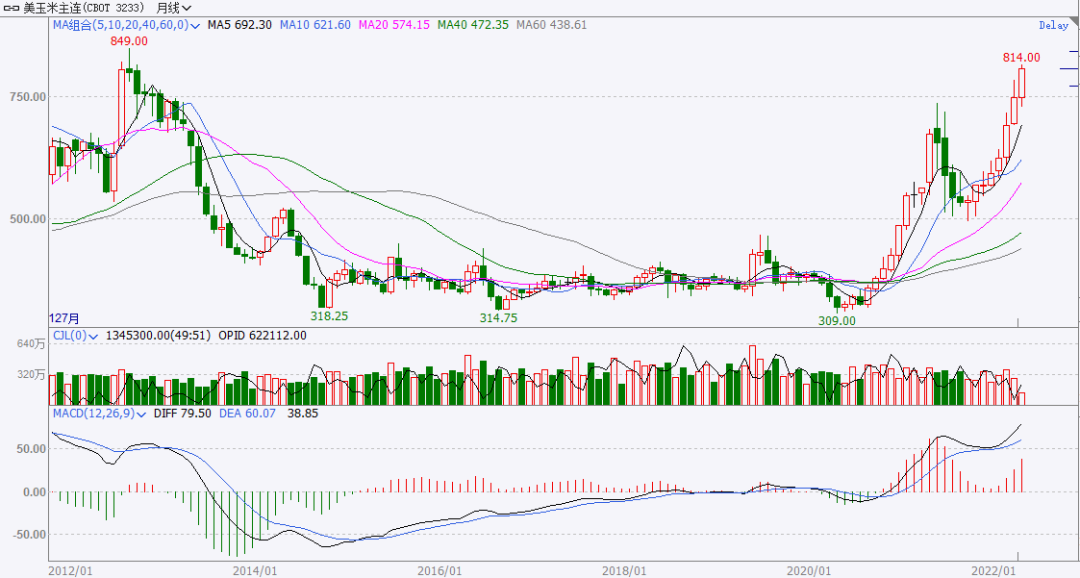Click the 2016/01 date axis label
The image size is (1080, 578).
click(439, 571)
